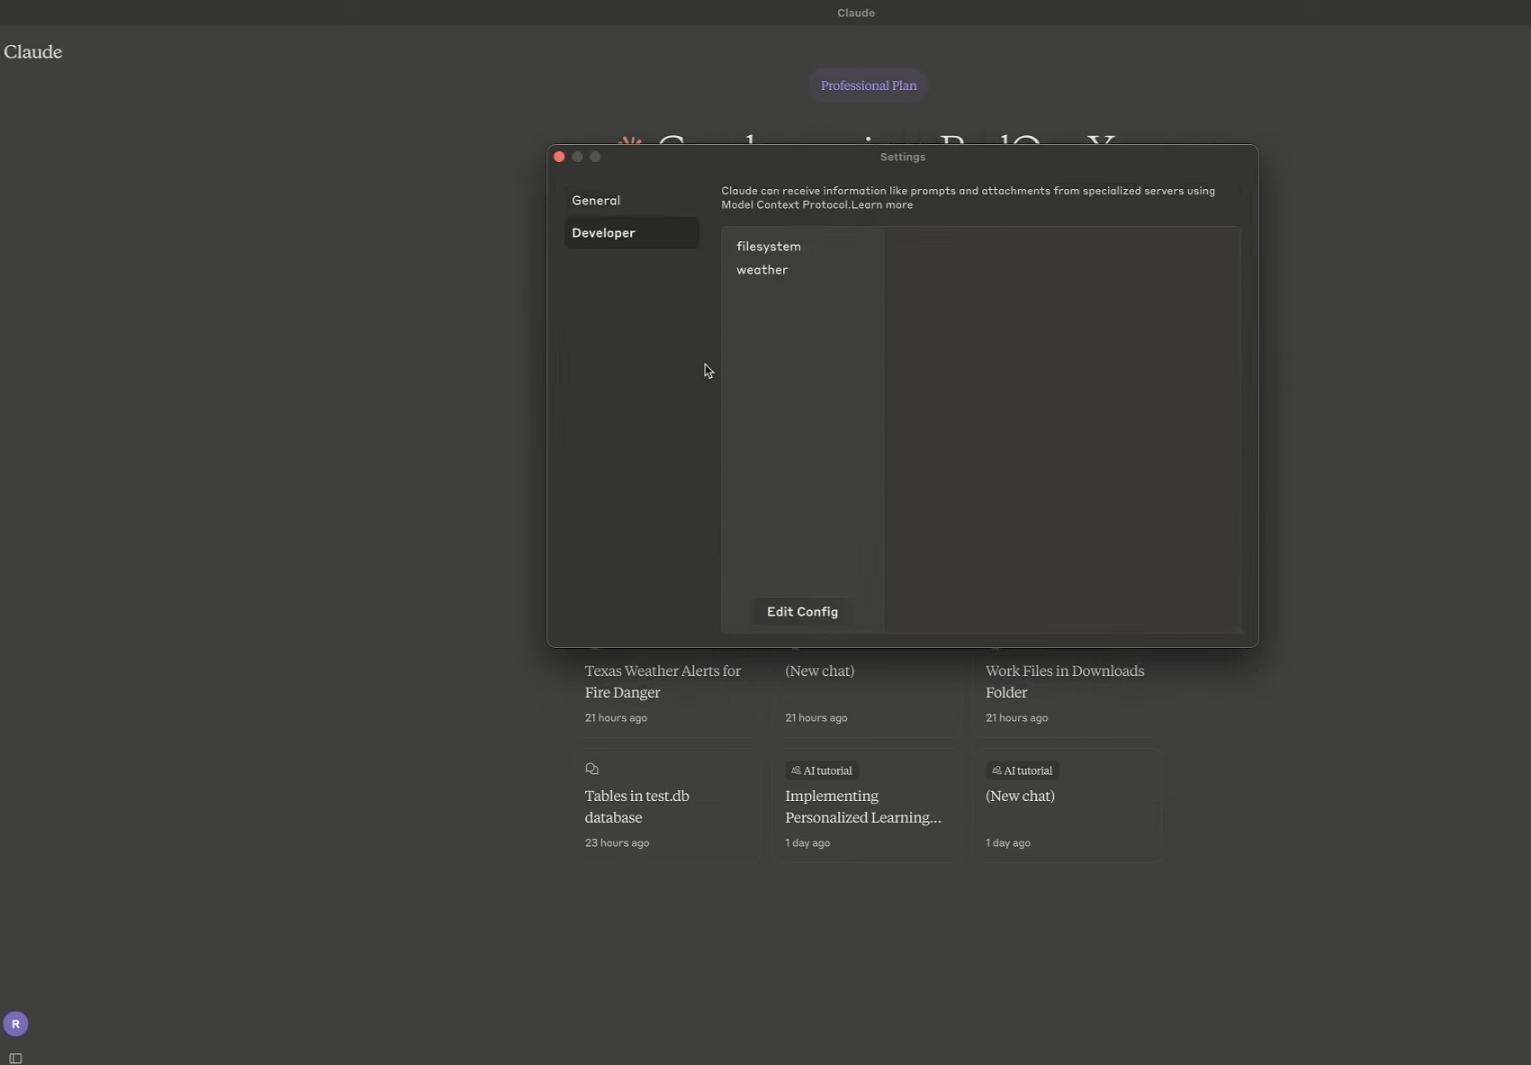Open the Tables in test.db database conversation

coord(636,806)
